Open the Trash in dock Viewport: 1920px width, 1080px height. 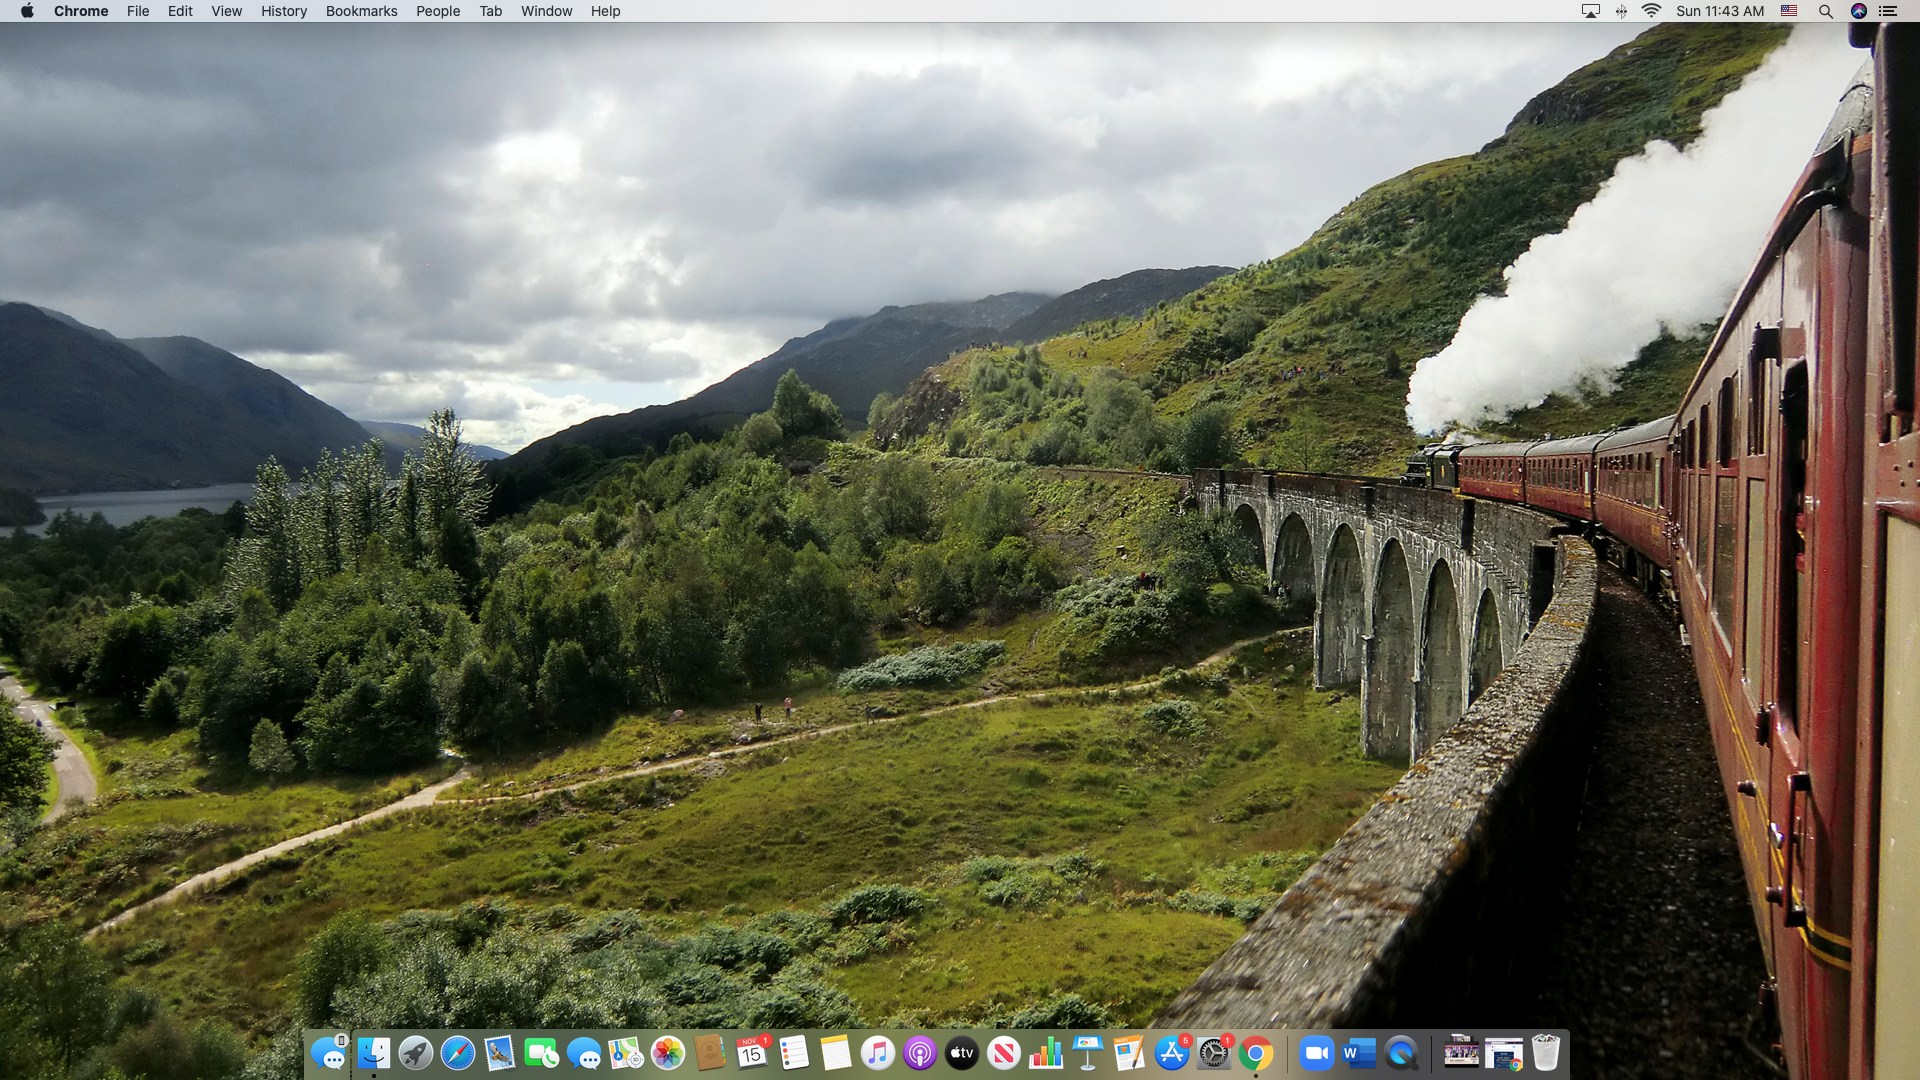point(1546,1053)
